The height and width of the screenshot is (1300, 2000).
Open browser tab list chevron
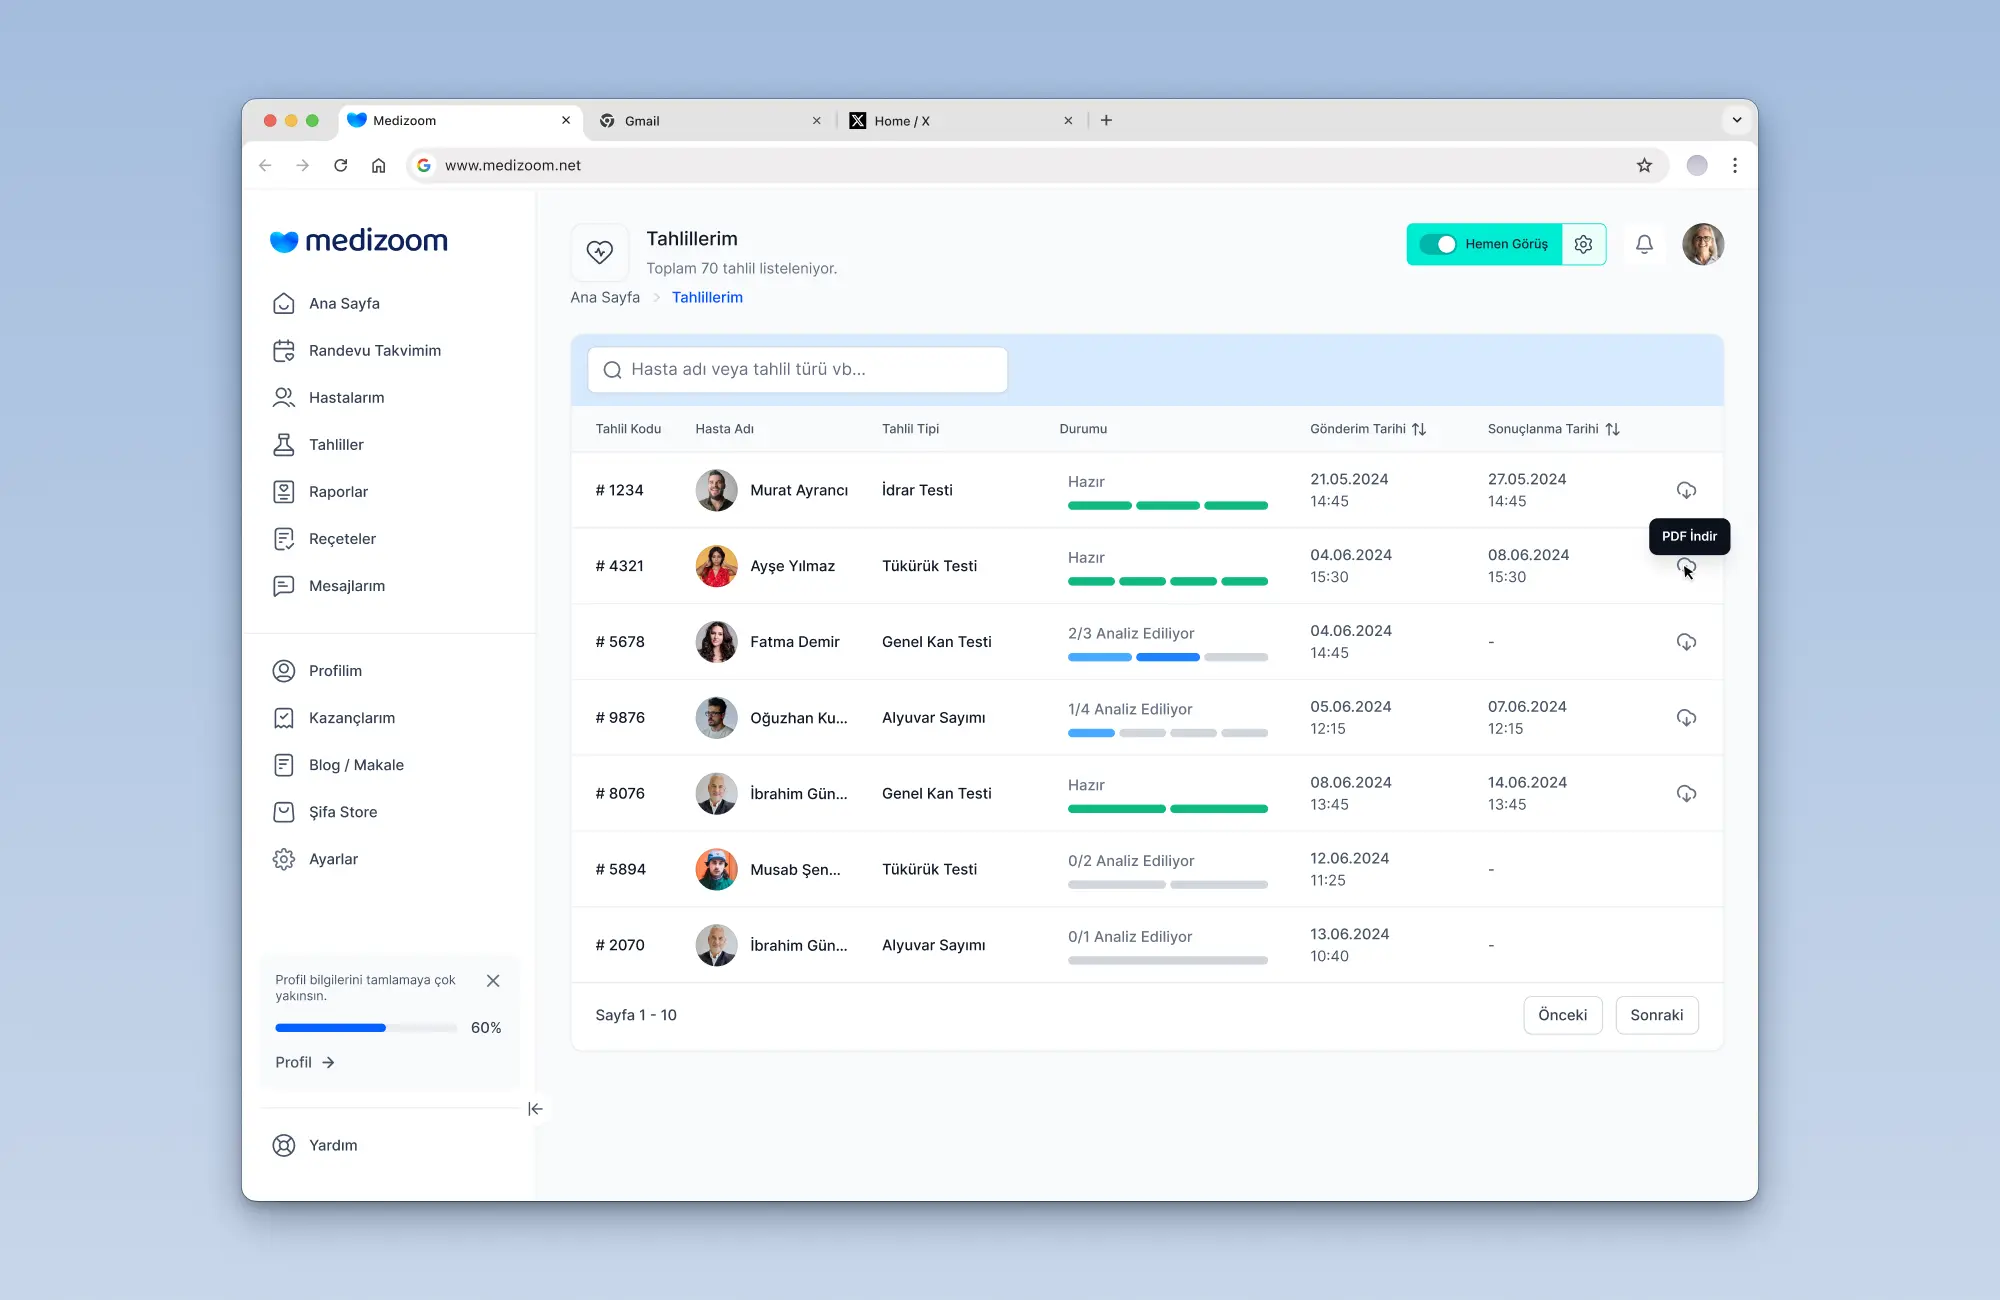point(1737,120)
